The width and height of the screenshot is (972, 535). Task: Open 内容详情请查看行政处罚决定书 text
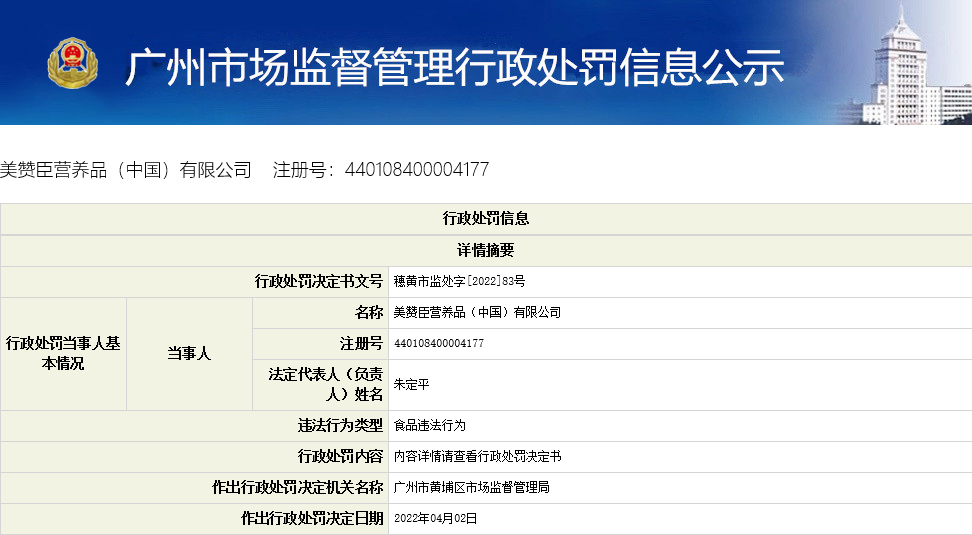(477, 457)
